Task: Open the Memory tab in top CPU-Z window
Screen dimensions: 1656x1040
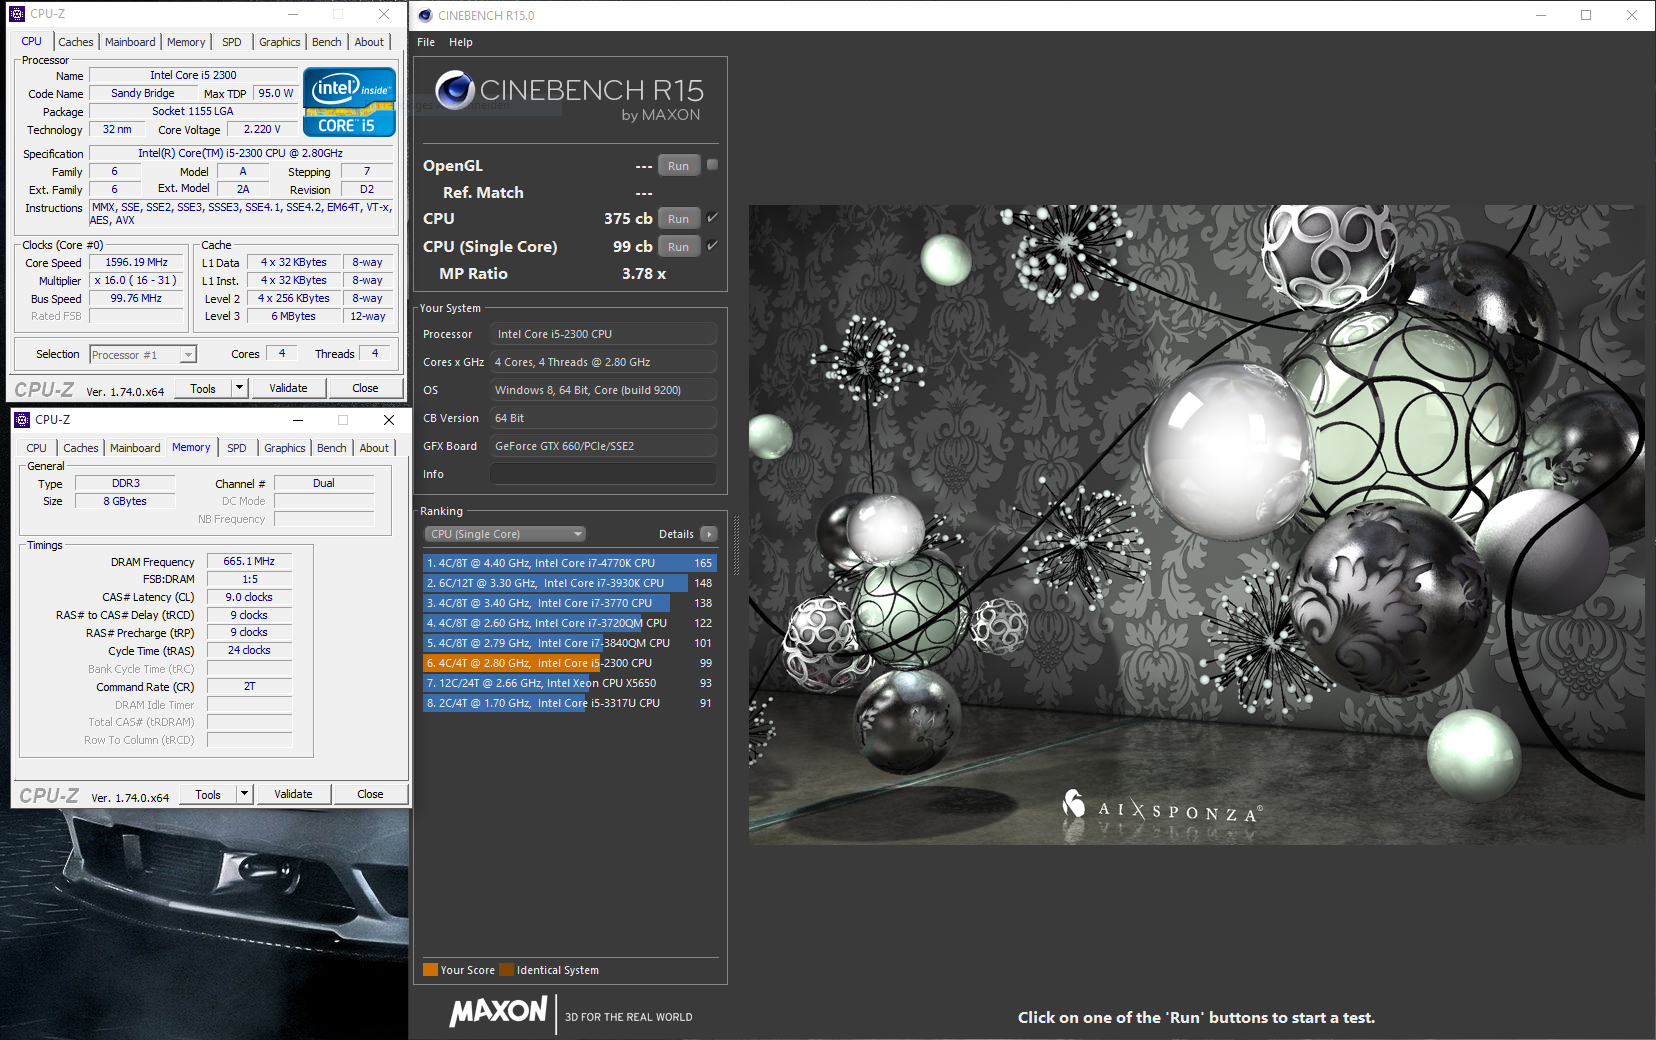Action: [186, 42]
